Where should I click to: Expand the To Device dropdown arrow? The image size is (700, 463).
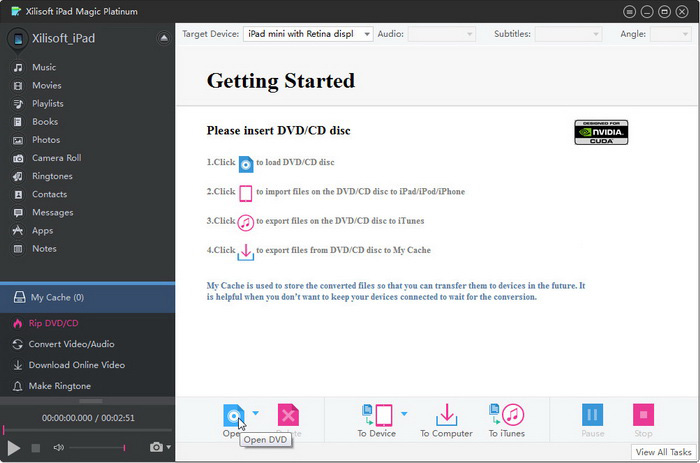pyautogui.click(x=404, y=413)
